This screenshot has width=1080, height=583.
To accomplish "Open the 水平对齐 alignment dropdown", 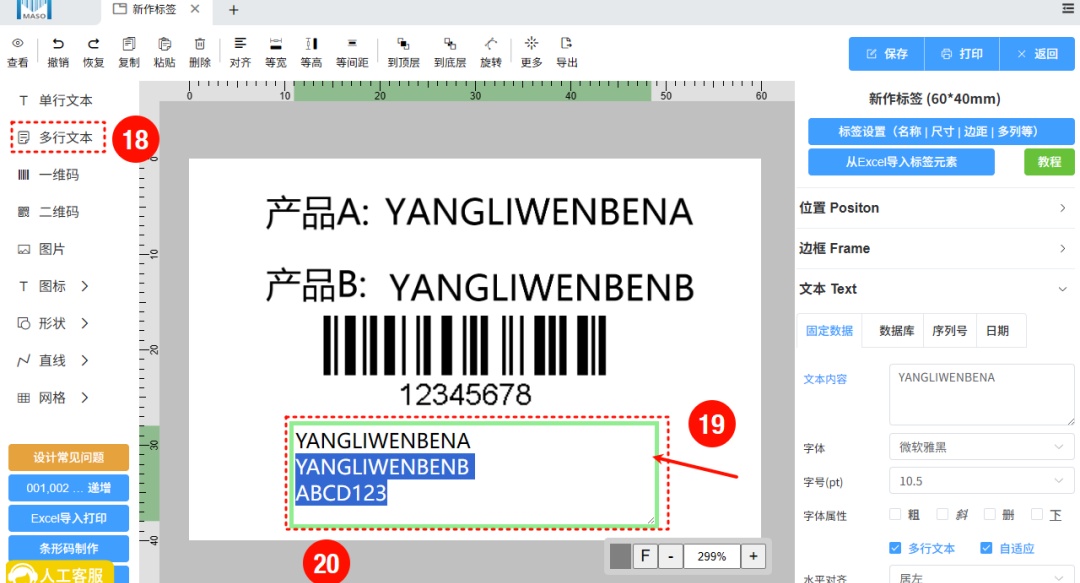I will coord(982,576).
